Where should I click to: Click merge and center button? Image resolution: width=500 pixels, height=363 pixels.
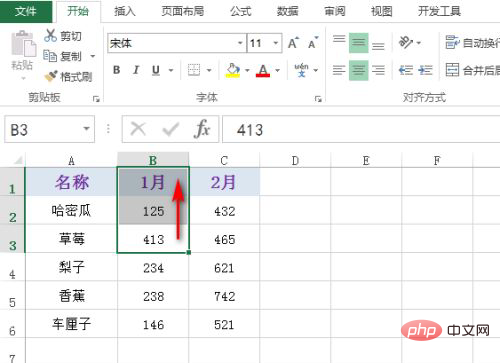472,70
